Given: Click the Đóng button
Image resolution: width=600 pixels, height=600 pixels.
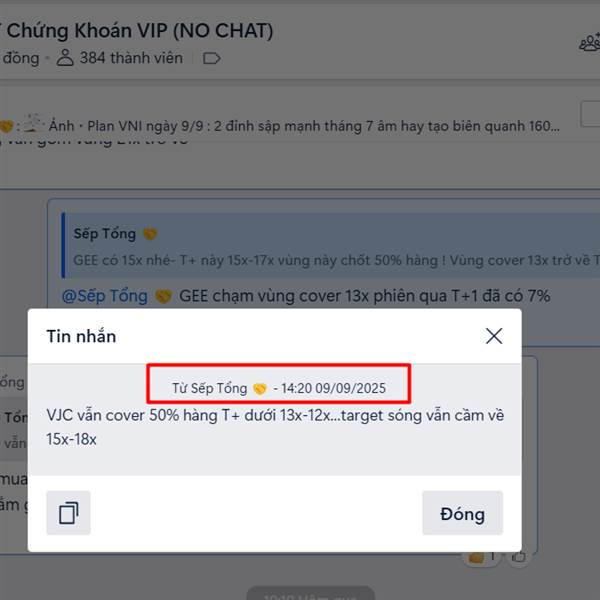Looking at the screenshot, I should 462,513.
